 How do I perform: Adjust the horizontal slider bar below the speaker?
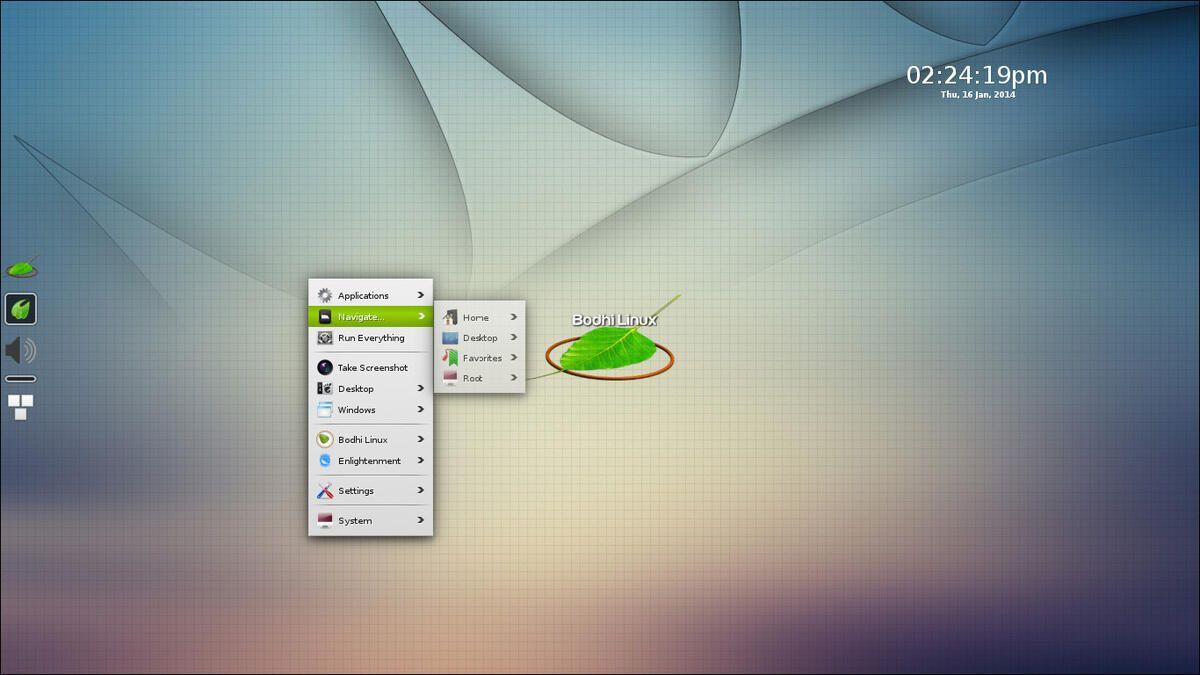21,379
